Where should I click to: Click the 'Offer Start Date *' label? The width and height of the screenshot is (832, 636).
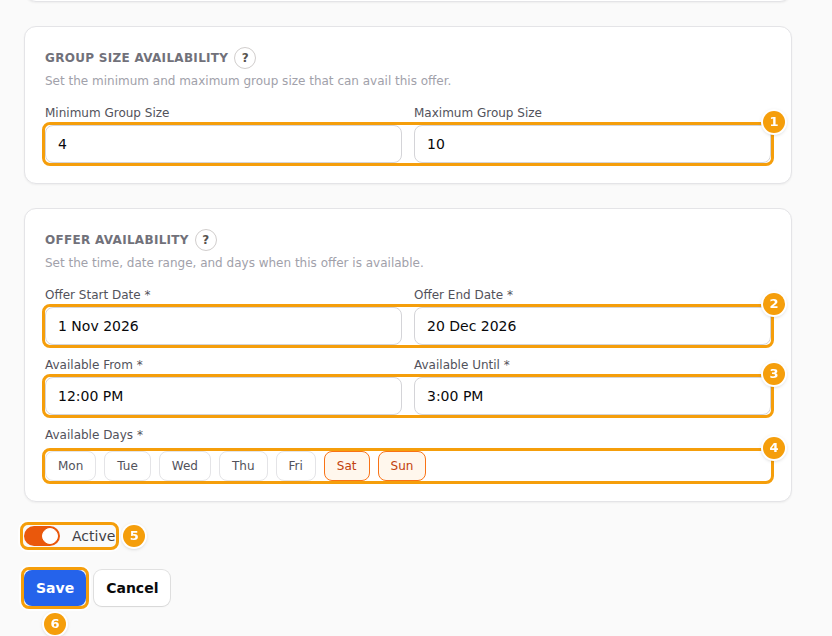coord(98,294)
